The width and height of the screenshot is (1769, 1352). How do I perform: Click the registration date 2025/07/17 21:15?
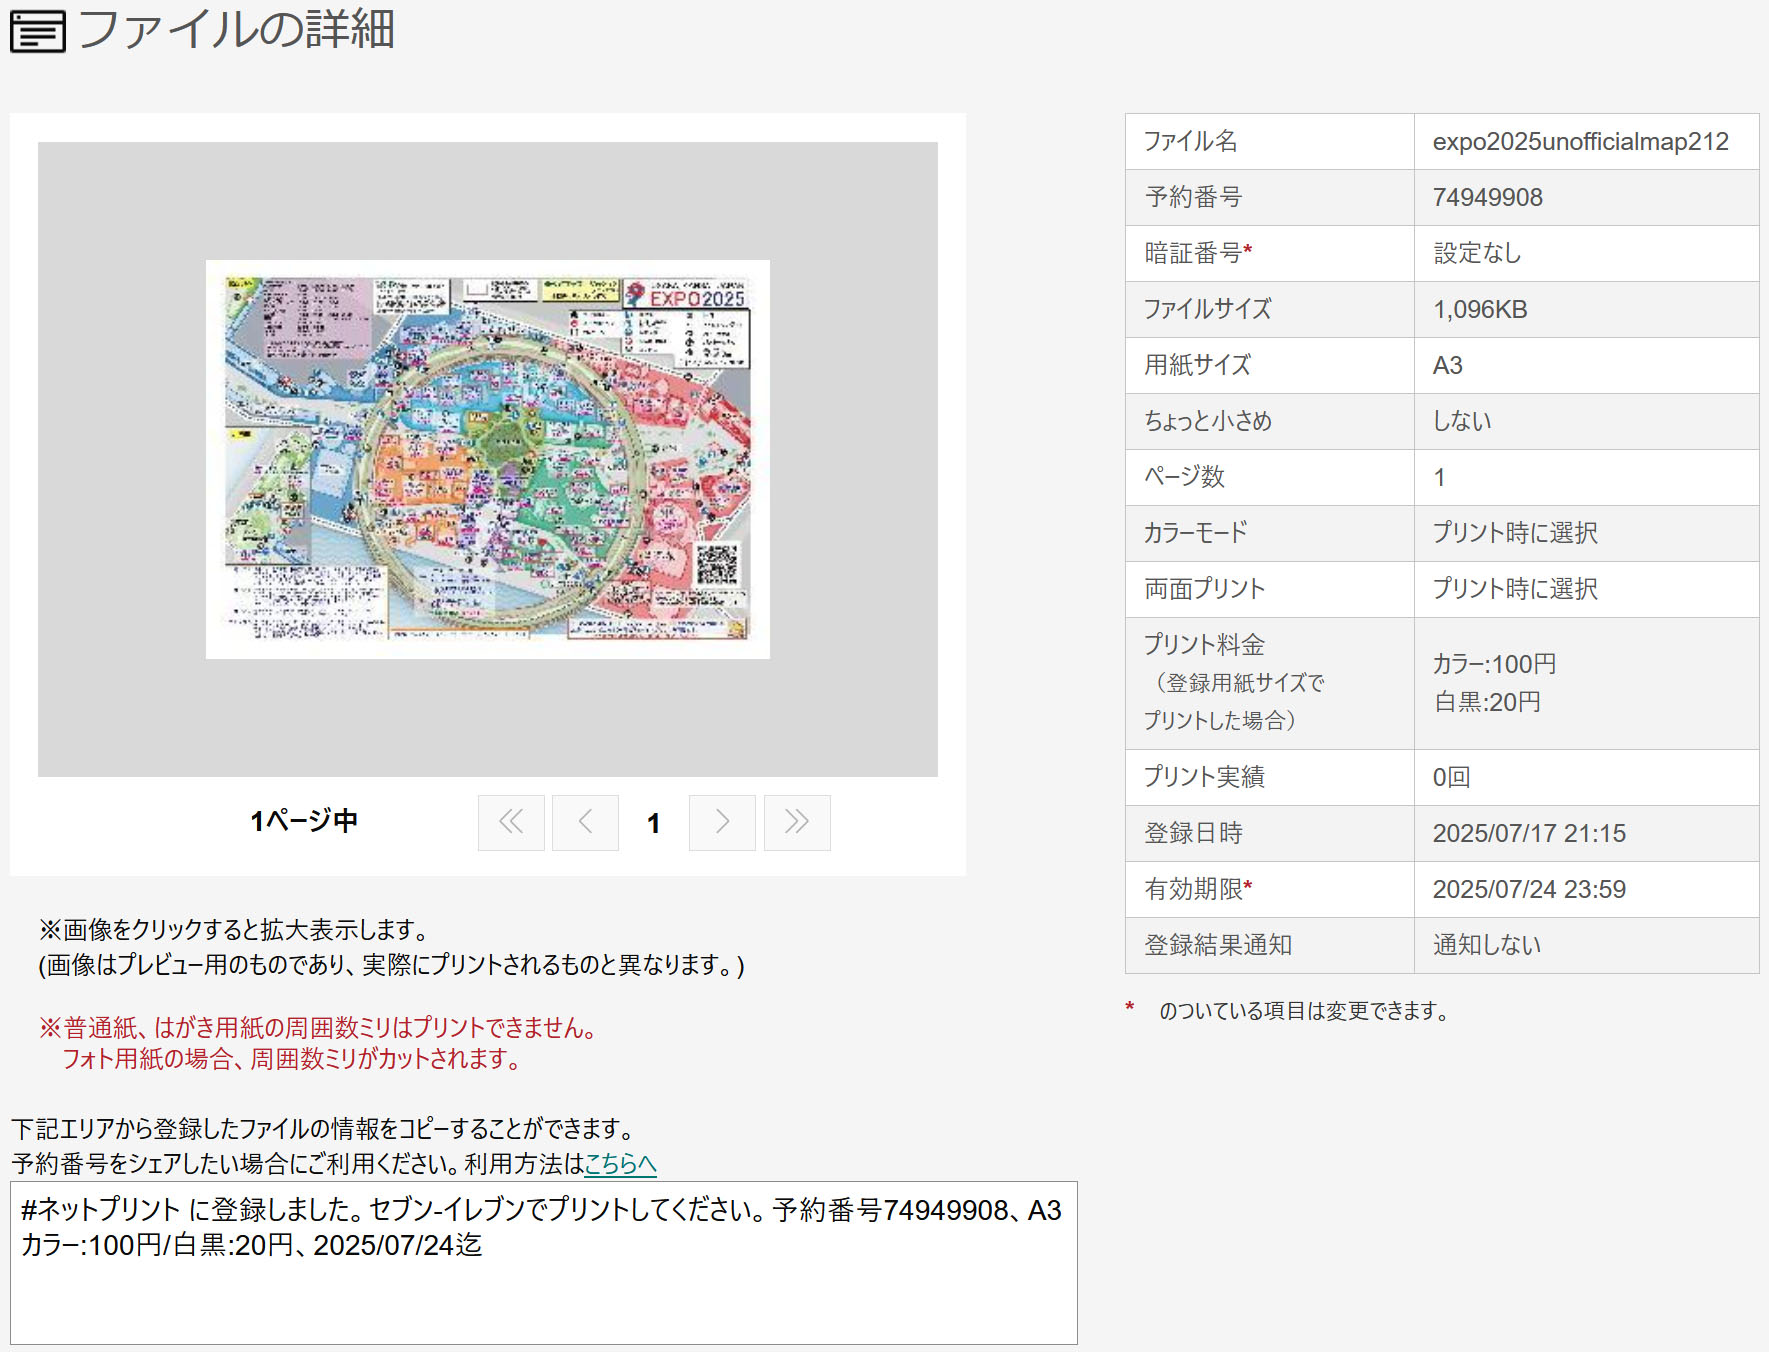pyautogui.click(x=1529, y=833)
